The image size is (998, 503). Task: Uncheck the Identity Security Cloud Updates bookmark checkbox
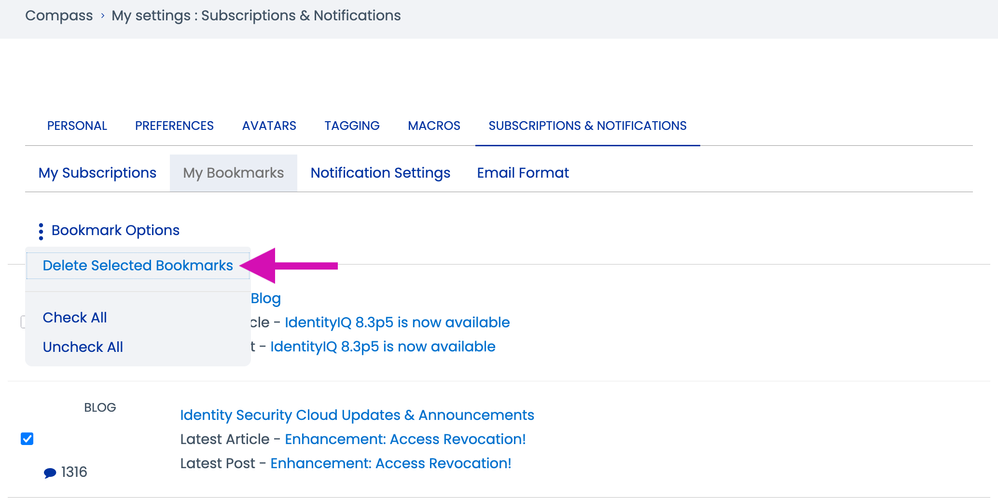pyautogui.click(x=27, y=439)
